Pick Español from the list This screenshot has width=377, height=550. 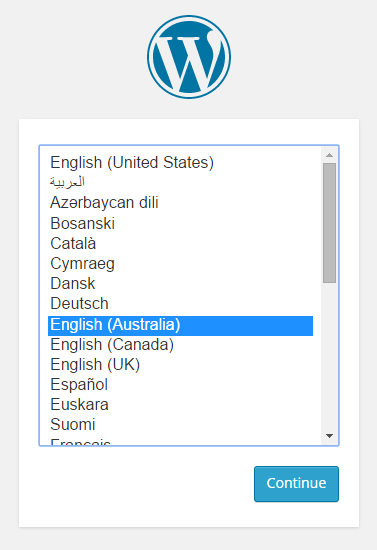click(180, 384)
